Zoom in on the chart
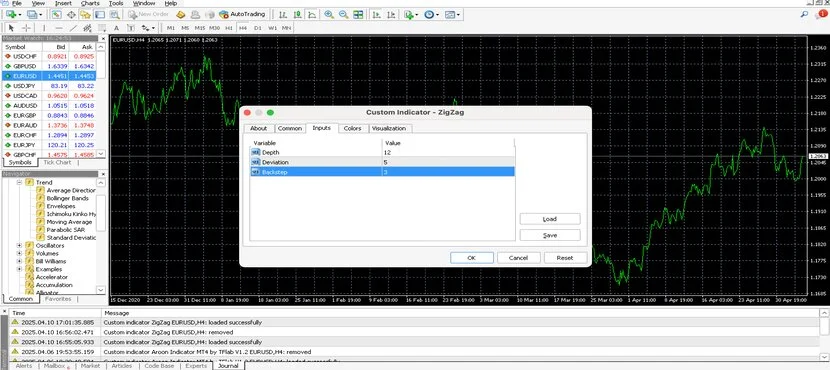Screen dimensions: 830x370 [x=329, y=14]
